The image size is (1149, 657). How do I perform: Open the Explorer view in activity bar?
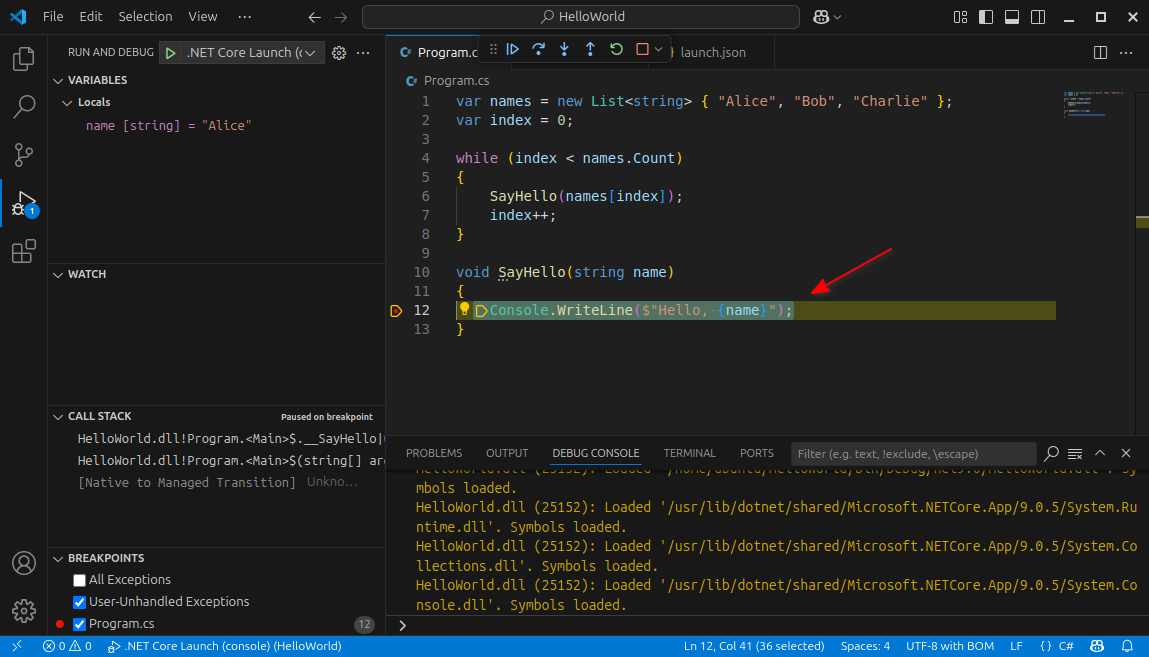[x=23, y=59]
